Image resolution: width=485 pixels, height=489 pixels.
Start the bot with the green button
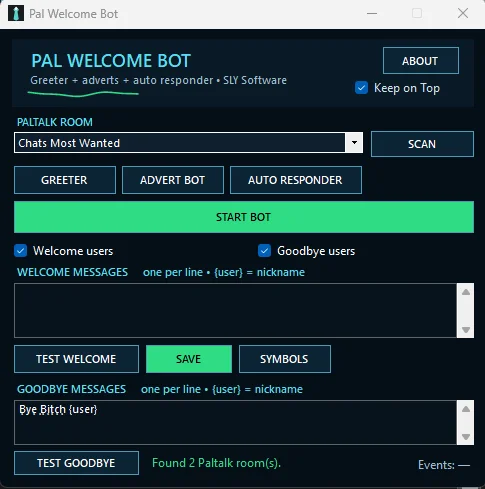(244, 217)
